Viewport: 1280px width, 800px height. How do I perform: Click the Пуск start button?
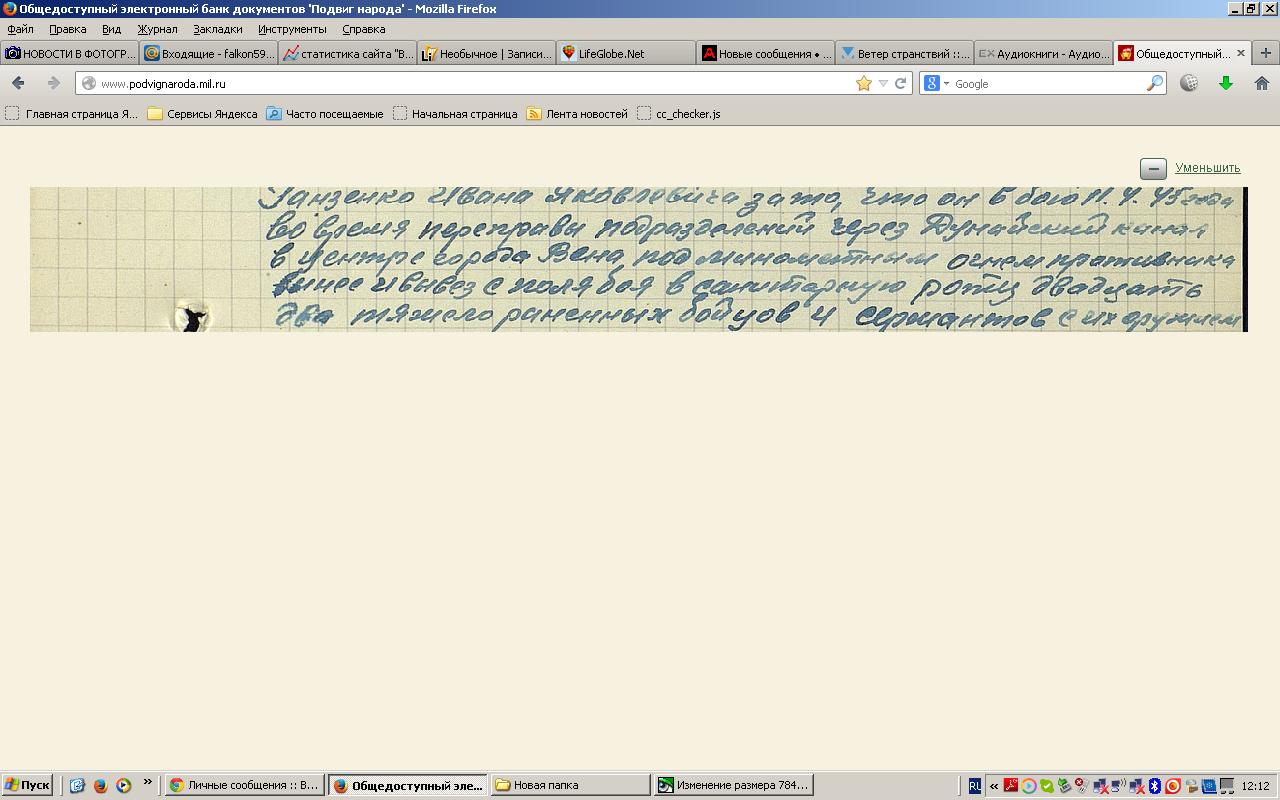click(27, 785)
